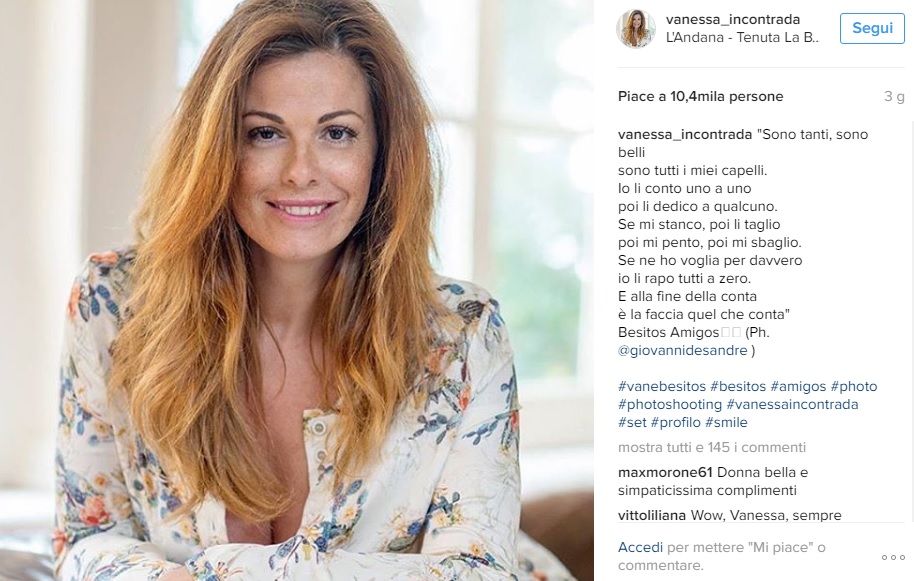Open the L'Andana - Tenuta La B.. location link
914x581 pixels.
[742, 37]
